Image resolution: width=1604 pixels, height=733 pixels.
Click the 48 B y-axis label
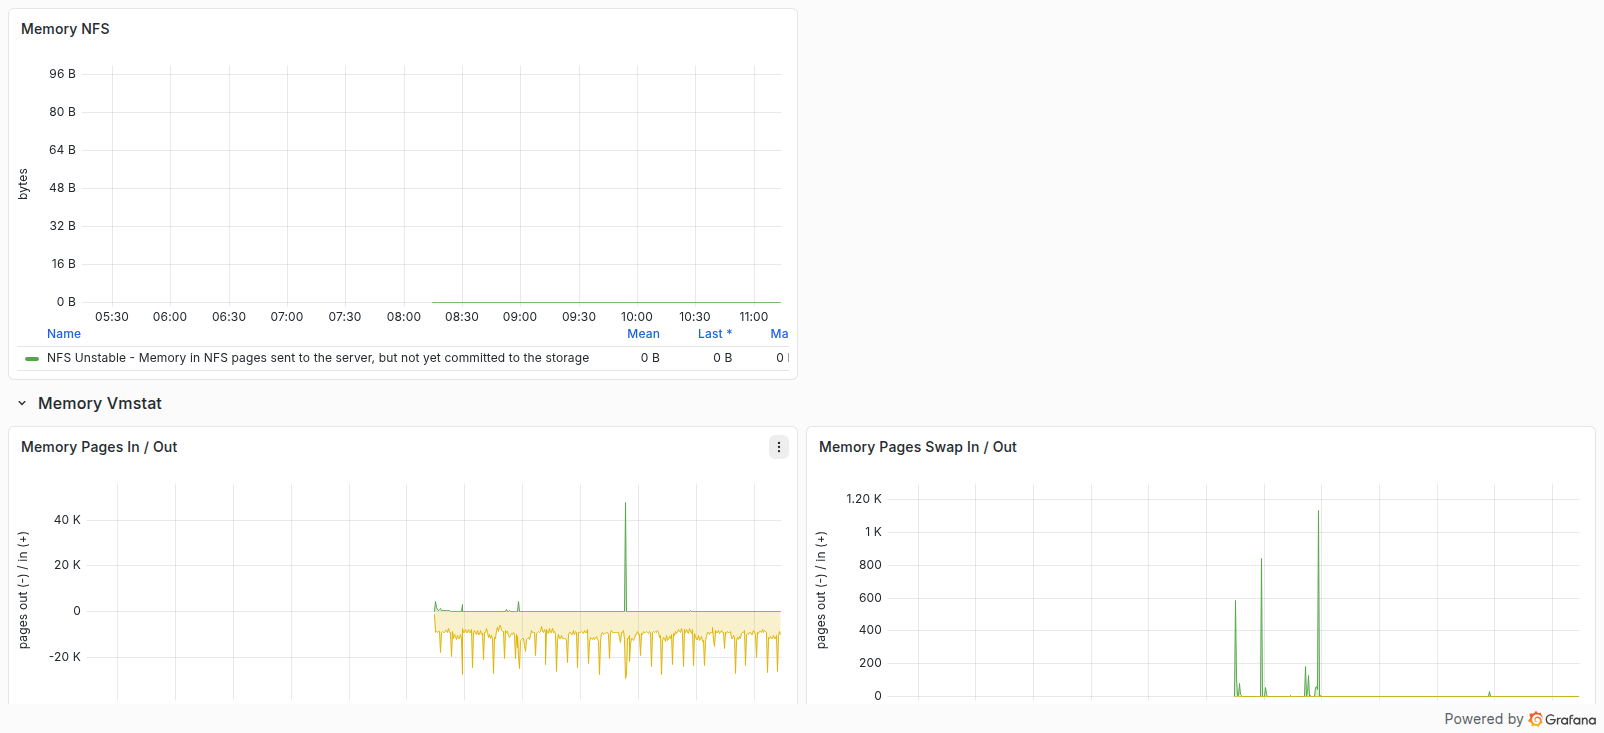coord(62,188)
